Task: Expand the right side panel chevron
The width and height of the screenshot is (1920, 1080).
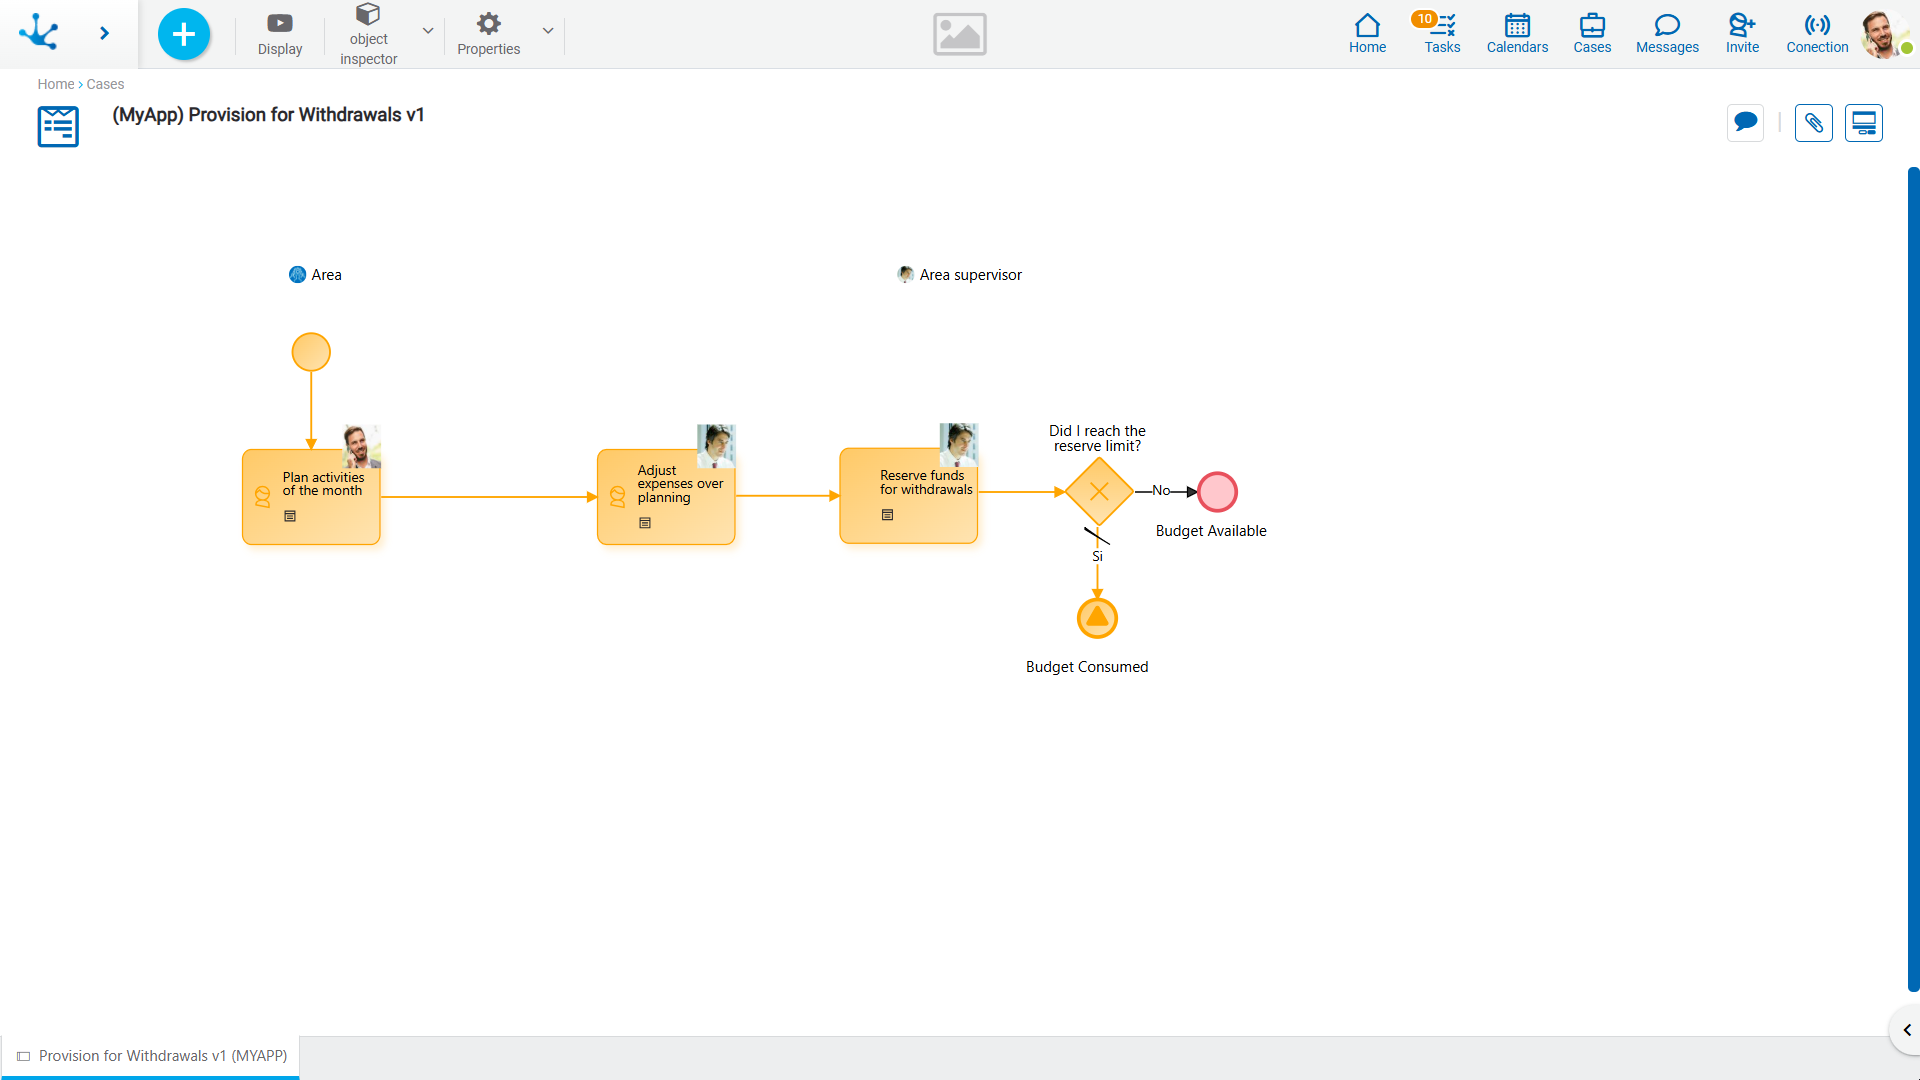Action: click(x=1906, y=1030)
